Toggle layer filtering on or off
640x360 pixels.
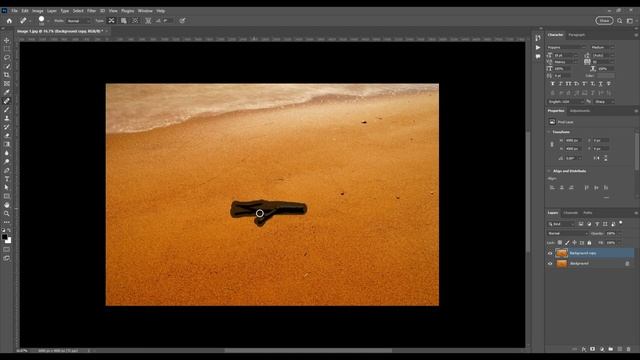click(x=621, y=223)
